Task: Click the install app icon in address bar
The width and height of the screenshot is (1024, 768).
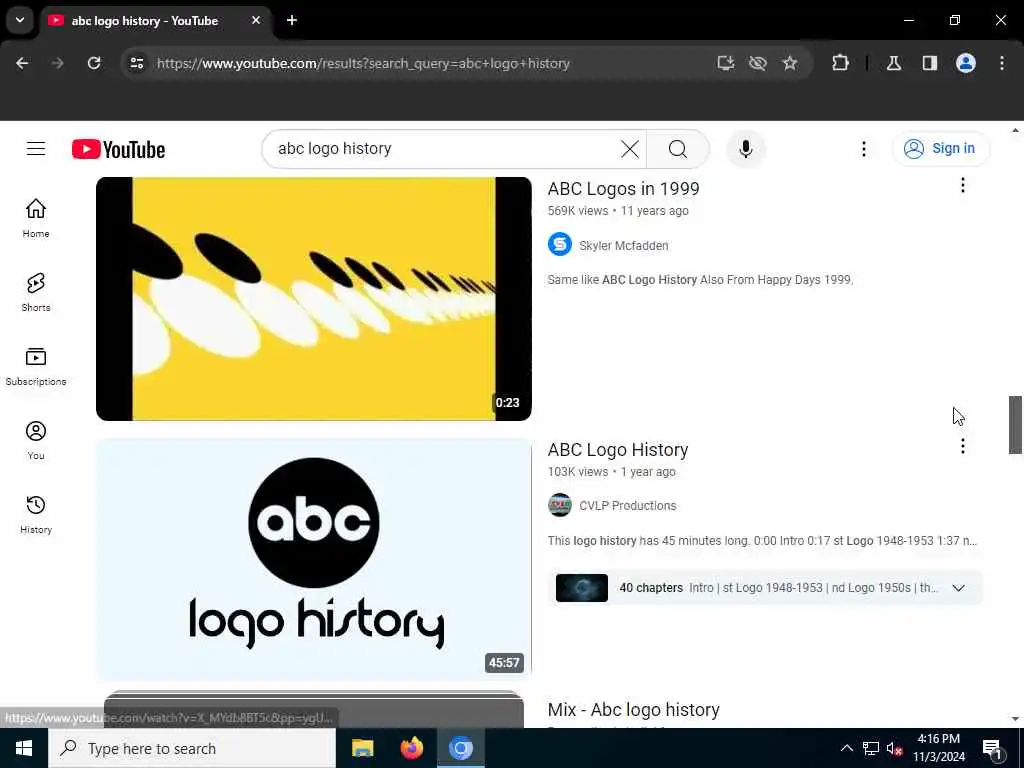Action: (726, 63)
